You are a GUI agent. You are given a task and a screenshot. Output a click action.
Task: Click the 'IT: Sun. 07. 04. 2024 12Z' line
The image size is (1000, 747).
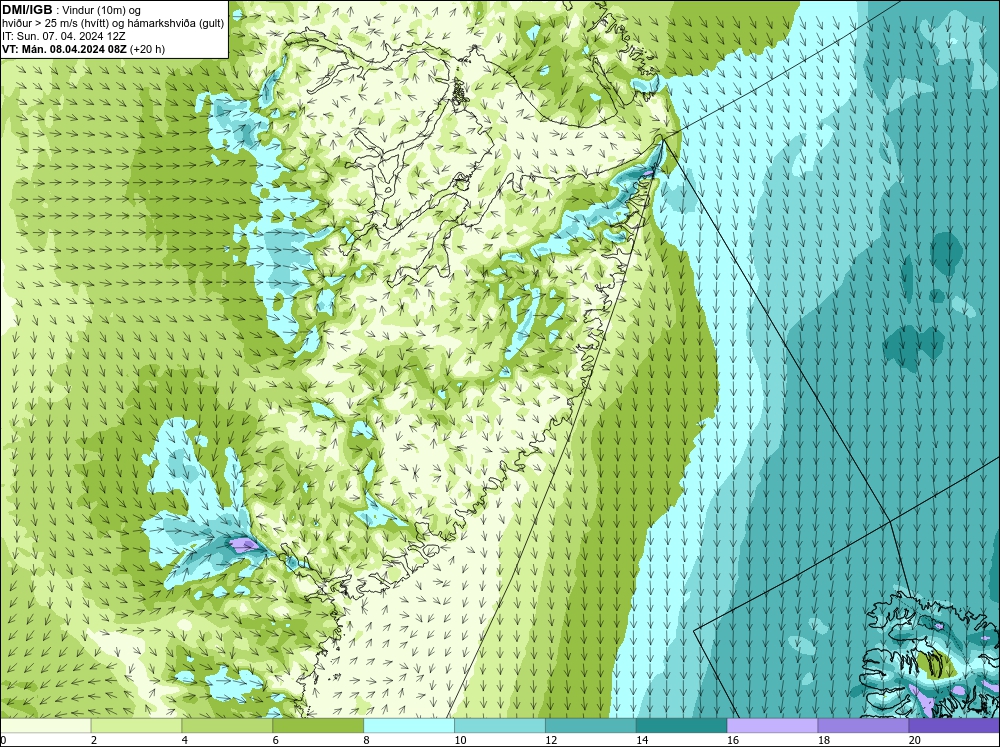[x=64, y=36]
